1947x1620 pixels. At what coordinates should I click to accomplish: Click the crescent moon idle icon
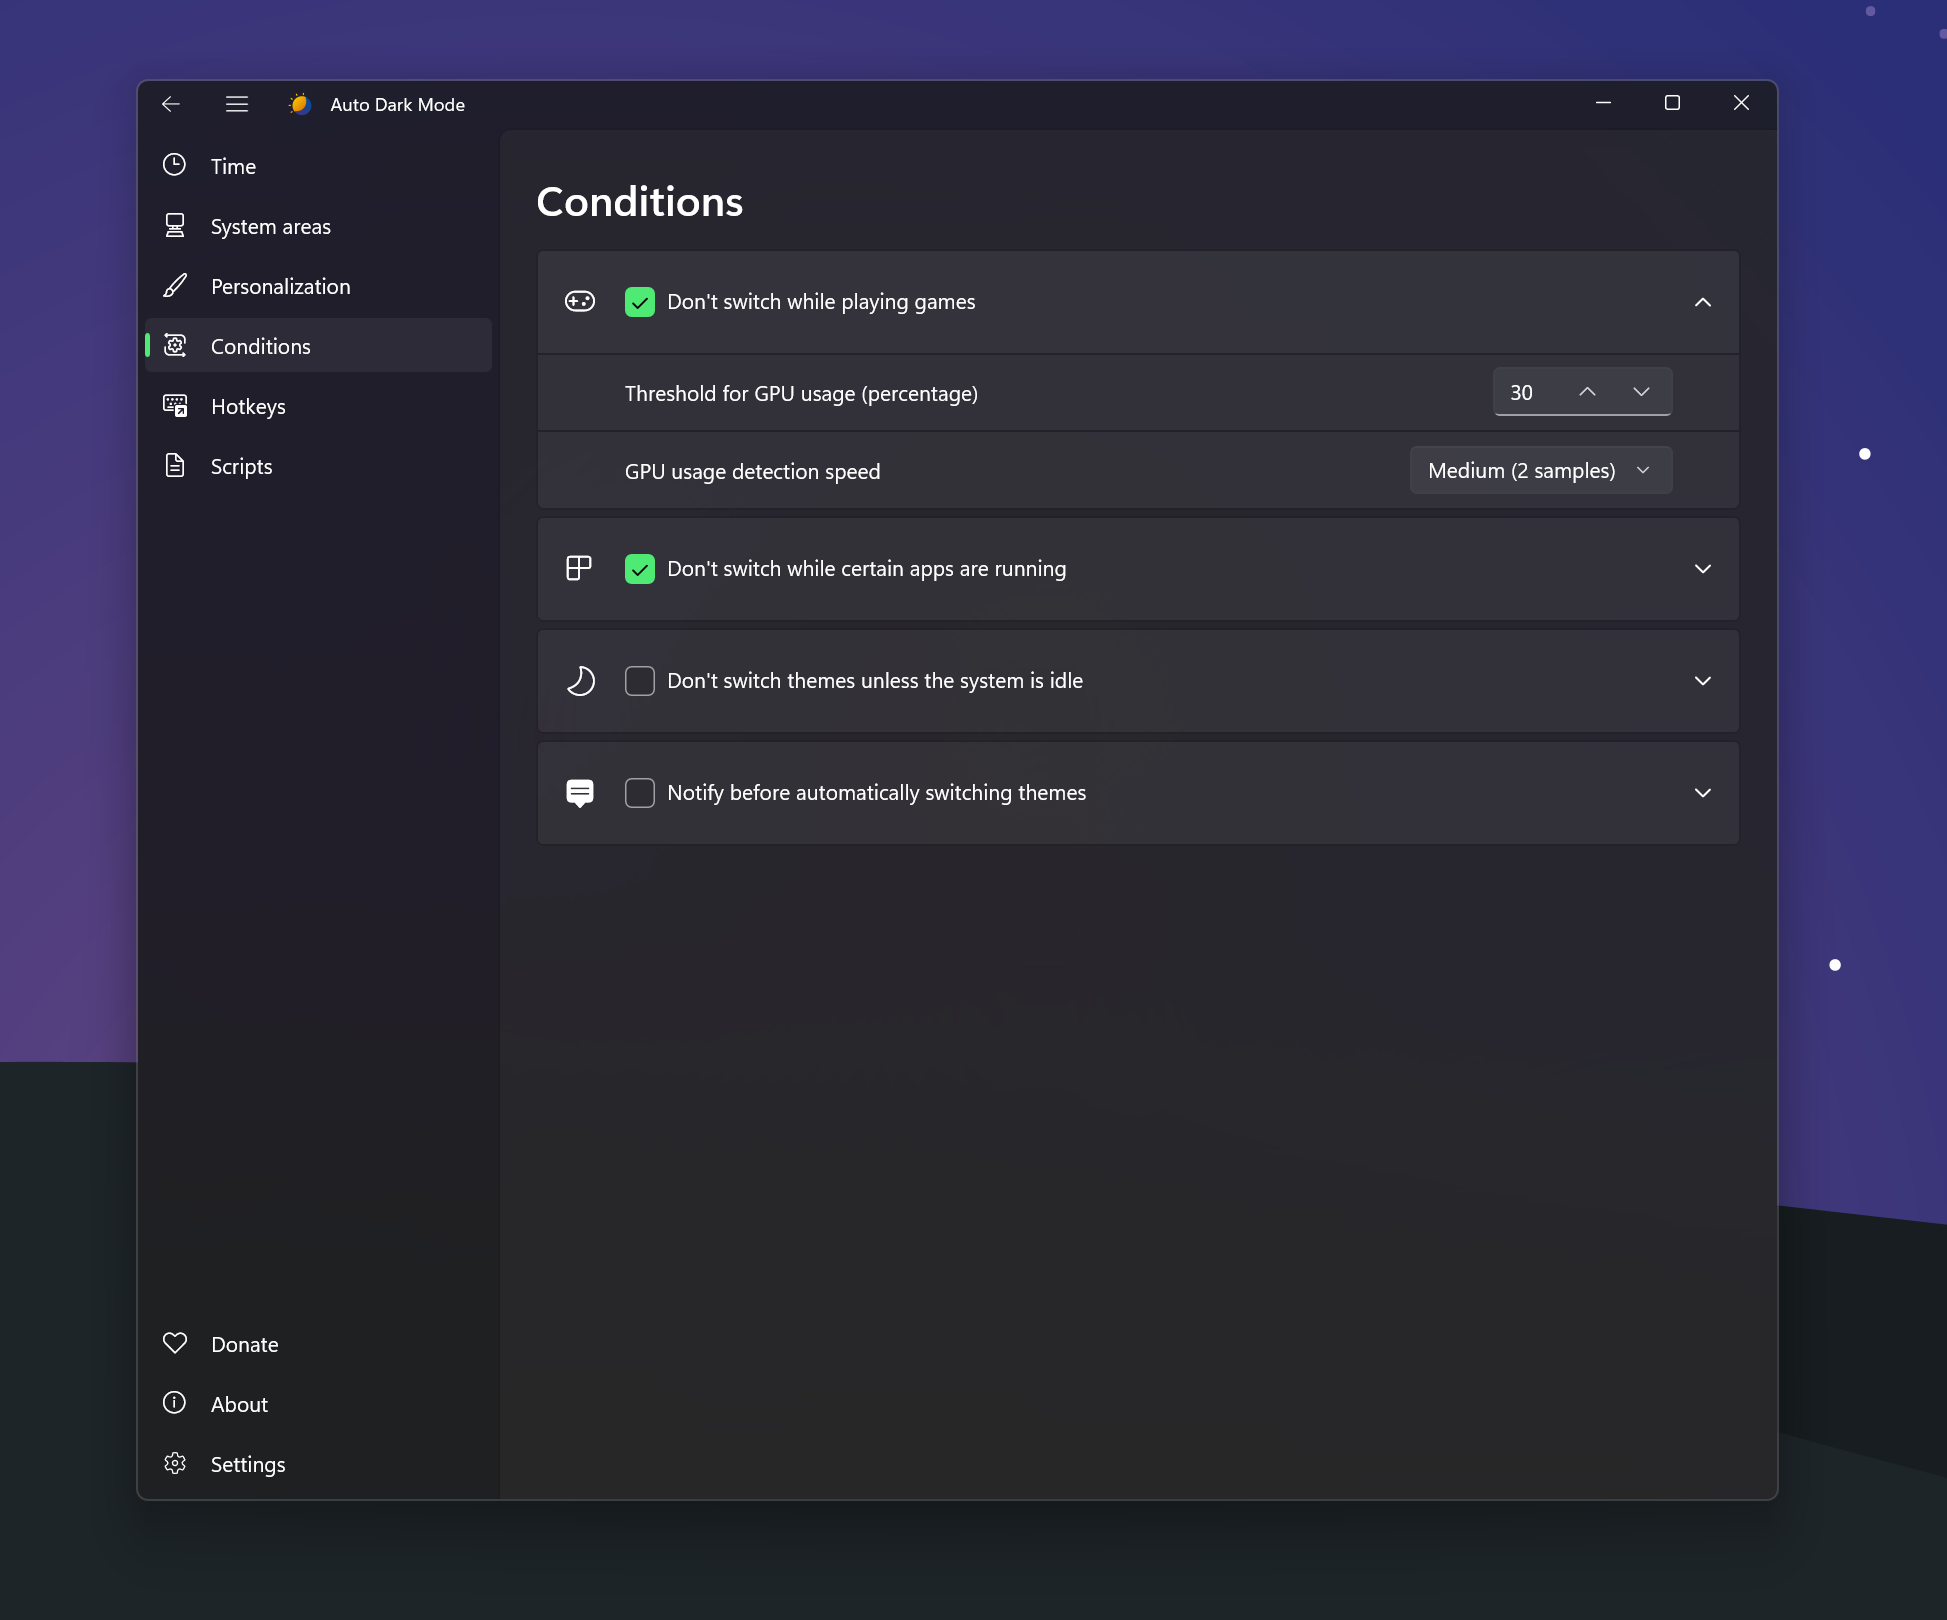pos(580,681)
